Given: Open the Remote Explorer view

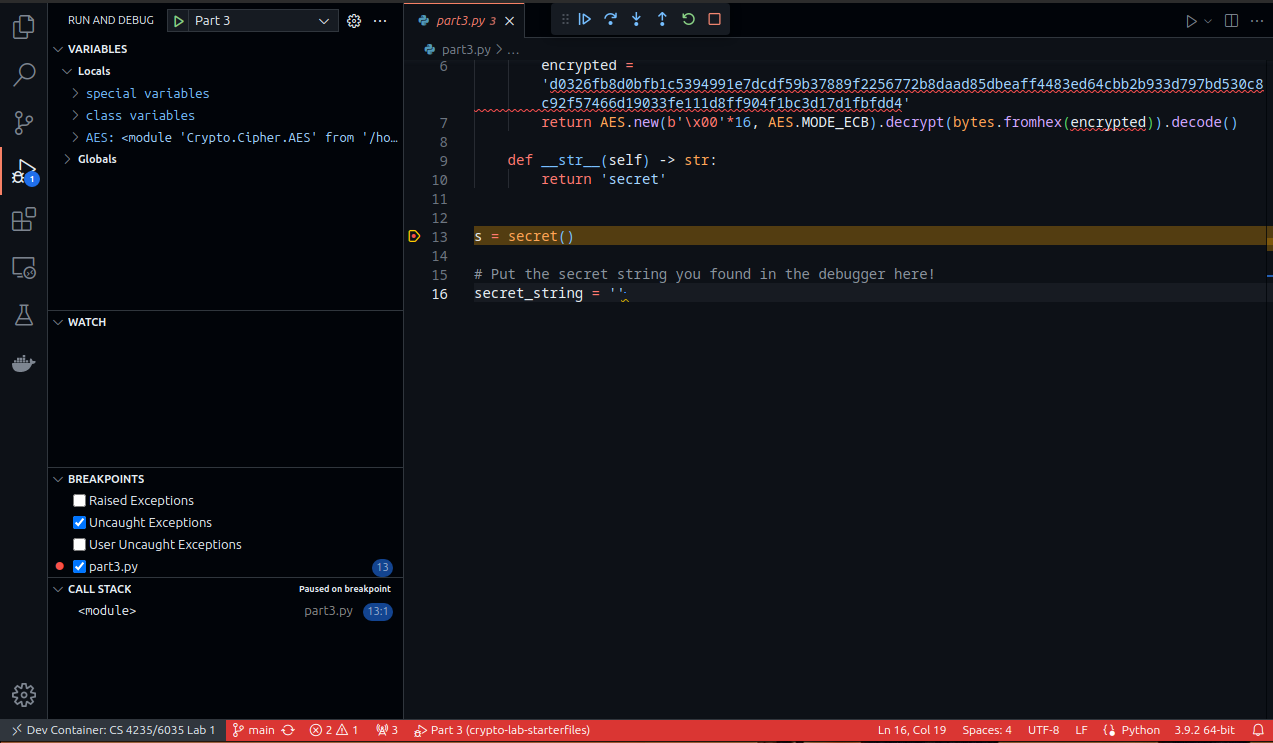Looking at the screenshot, I should (x=24, y=268).
